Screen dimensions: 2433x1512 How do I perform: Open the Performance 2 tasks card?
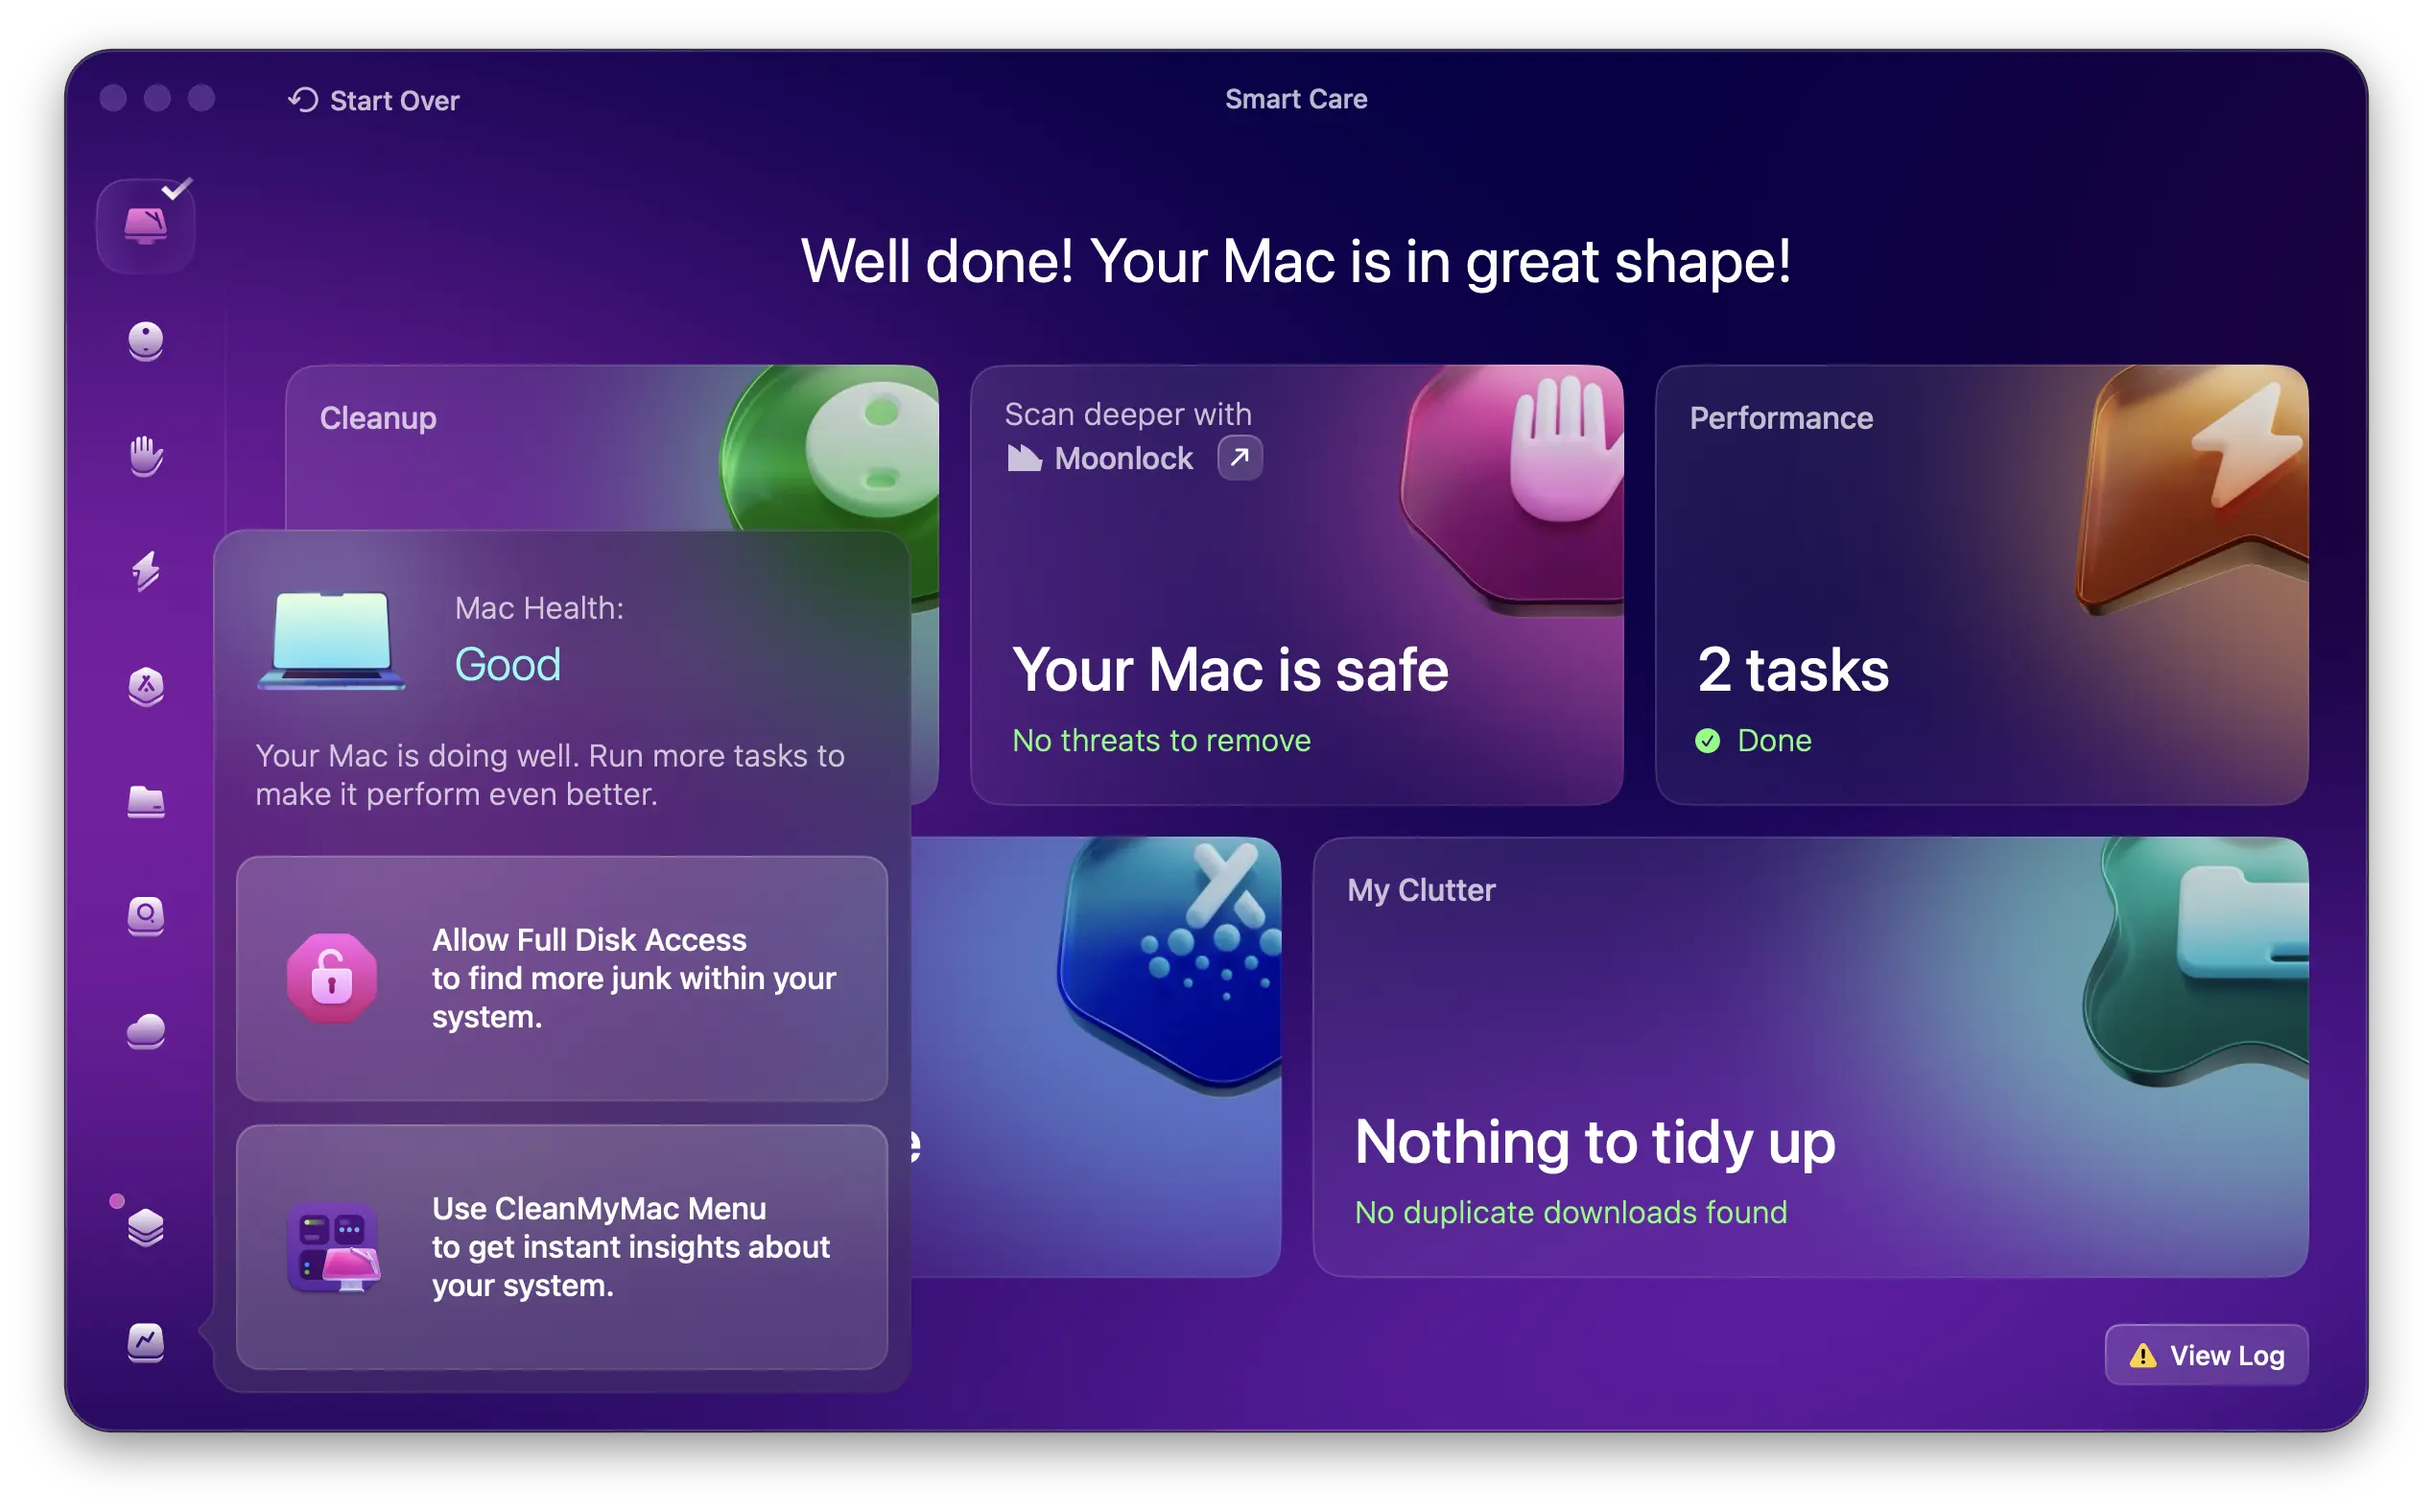click(1981, 585)
